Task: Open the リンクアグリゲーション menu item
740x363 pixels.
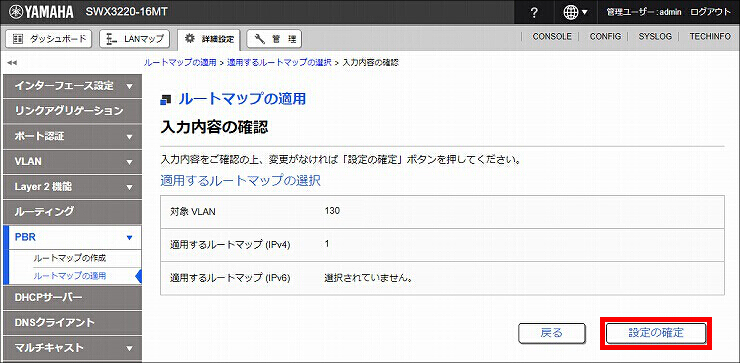Action: [72, 111]
